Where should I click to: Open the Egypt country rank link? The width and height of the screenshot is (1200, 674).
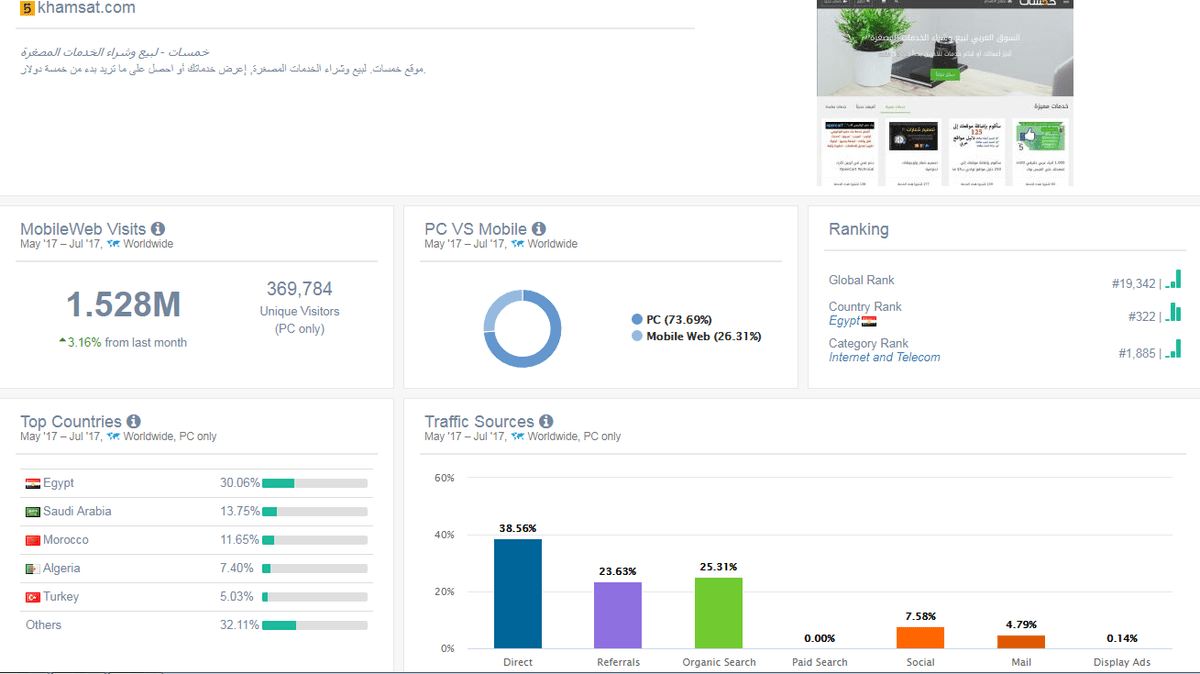tap(844, 321)
